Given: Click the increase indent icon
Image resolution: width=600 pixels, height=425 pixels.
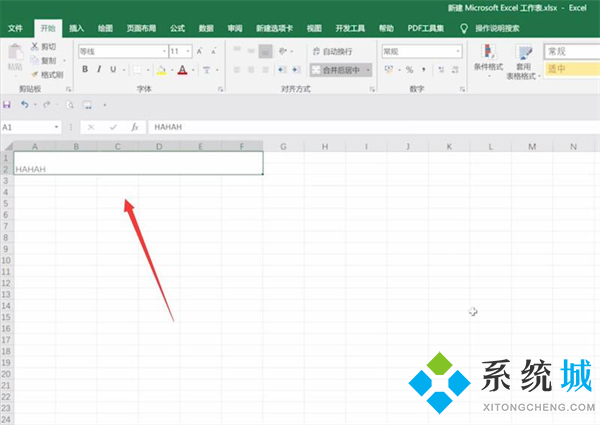Looking at the screenshot, I should tap(295, 70).
